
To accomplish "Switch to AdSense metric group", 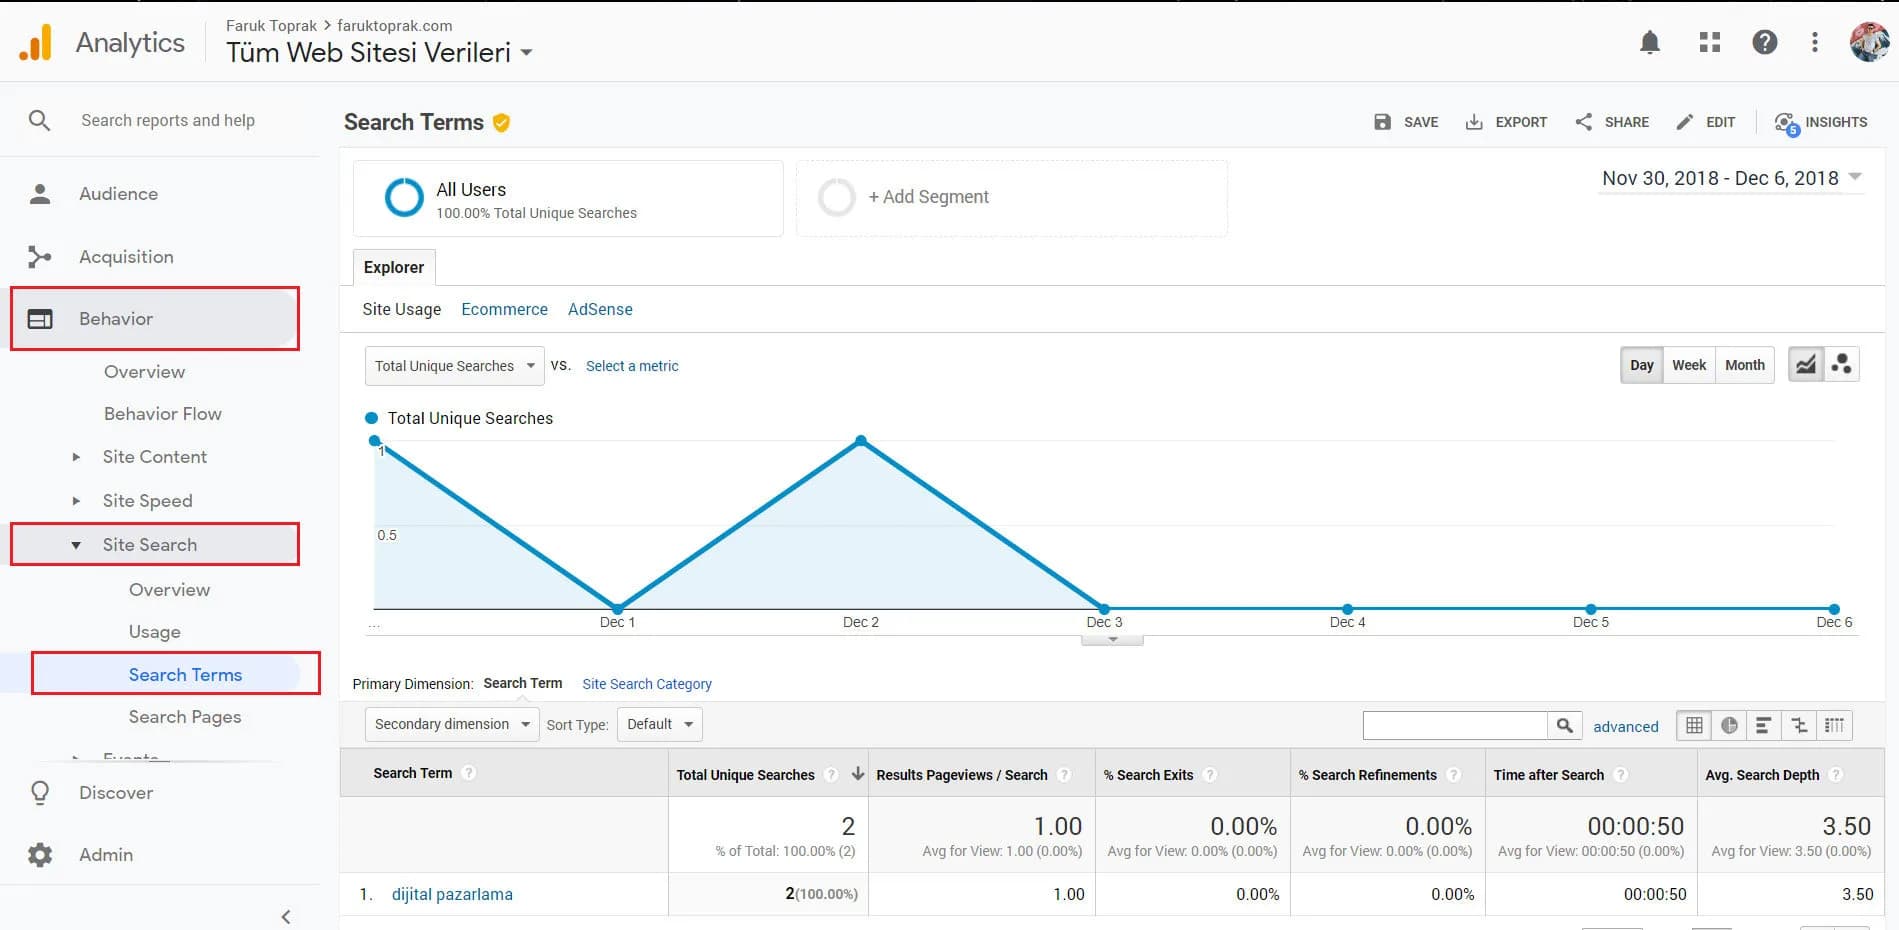I will click(x=600, y=310).
